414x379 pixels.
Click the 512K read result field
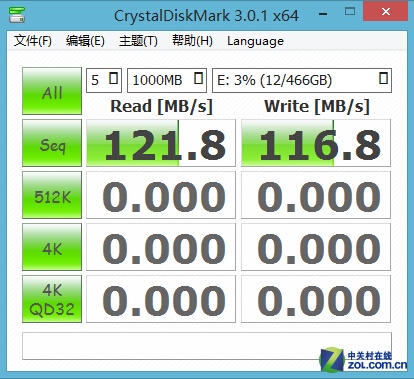coord(161,195)
